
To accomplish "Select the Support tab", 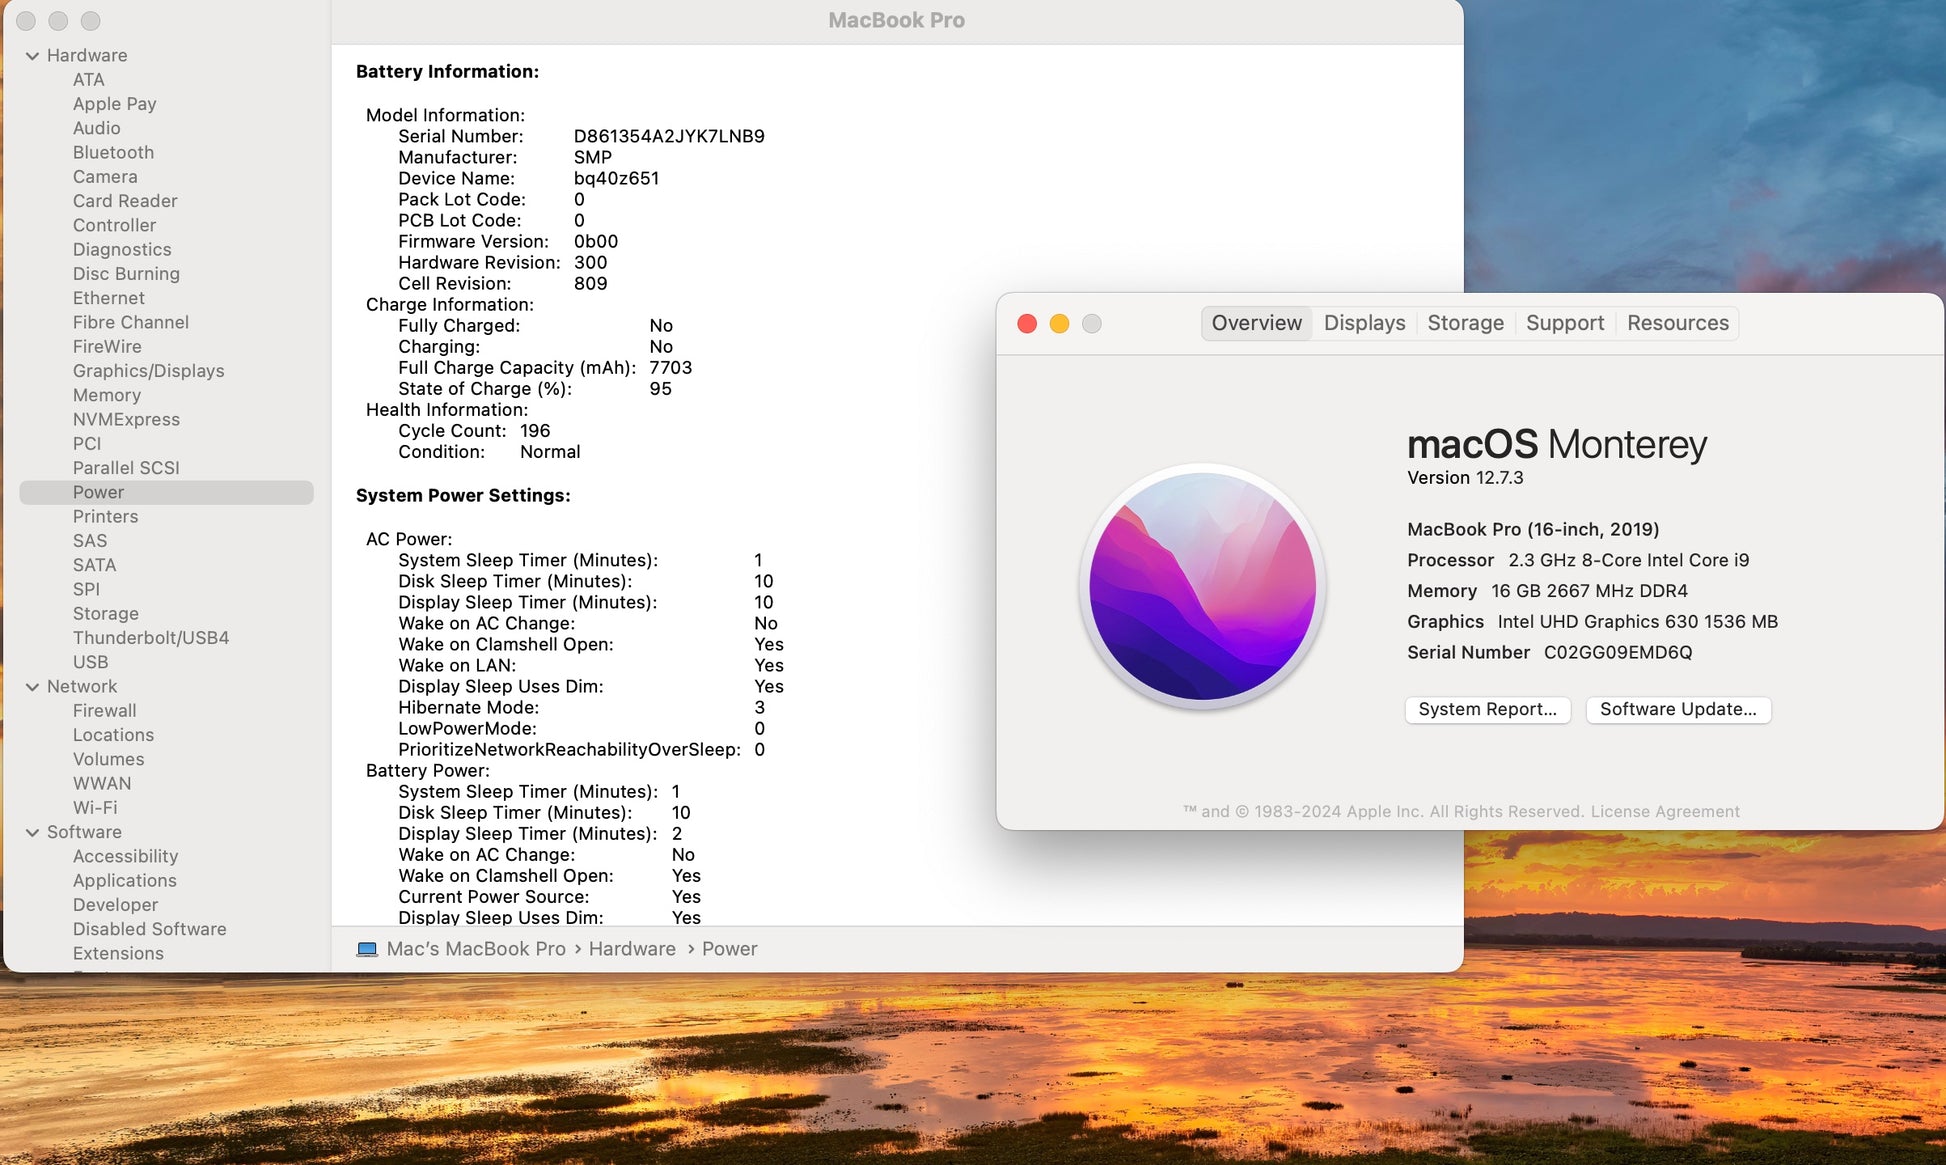I will [1564, 323].
